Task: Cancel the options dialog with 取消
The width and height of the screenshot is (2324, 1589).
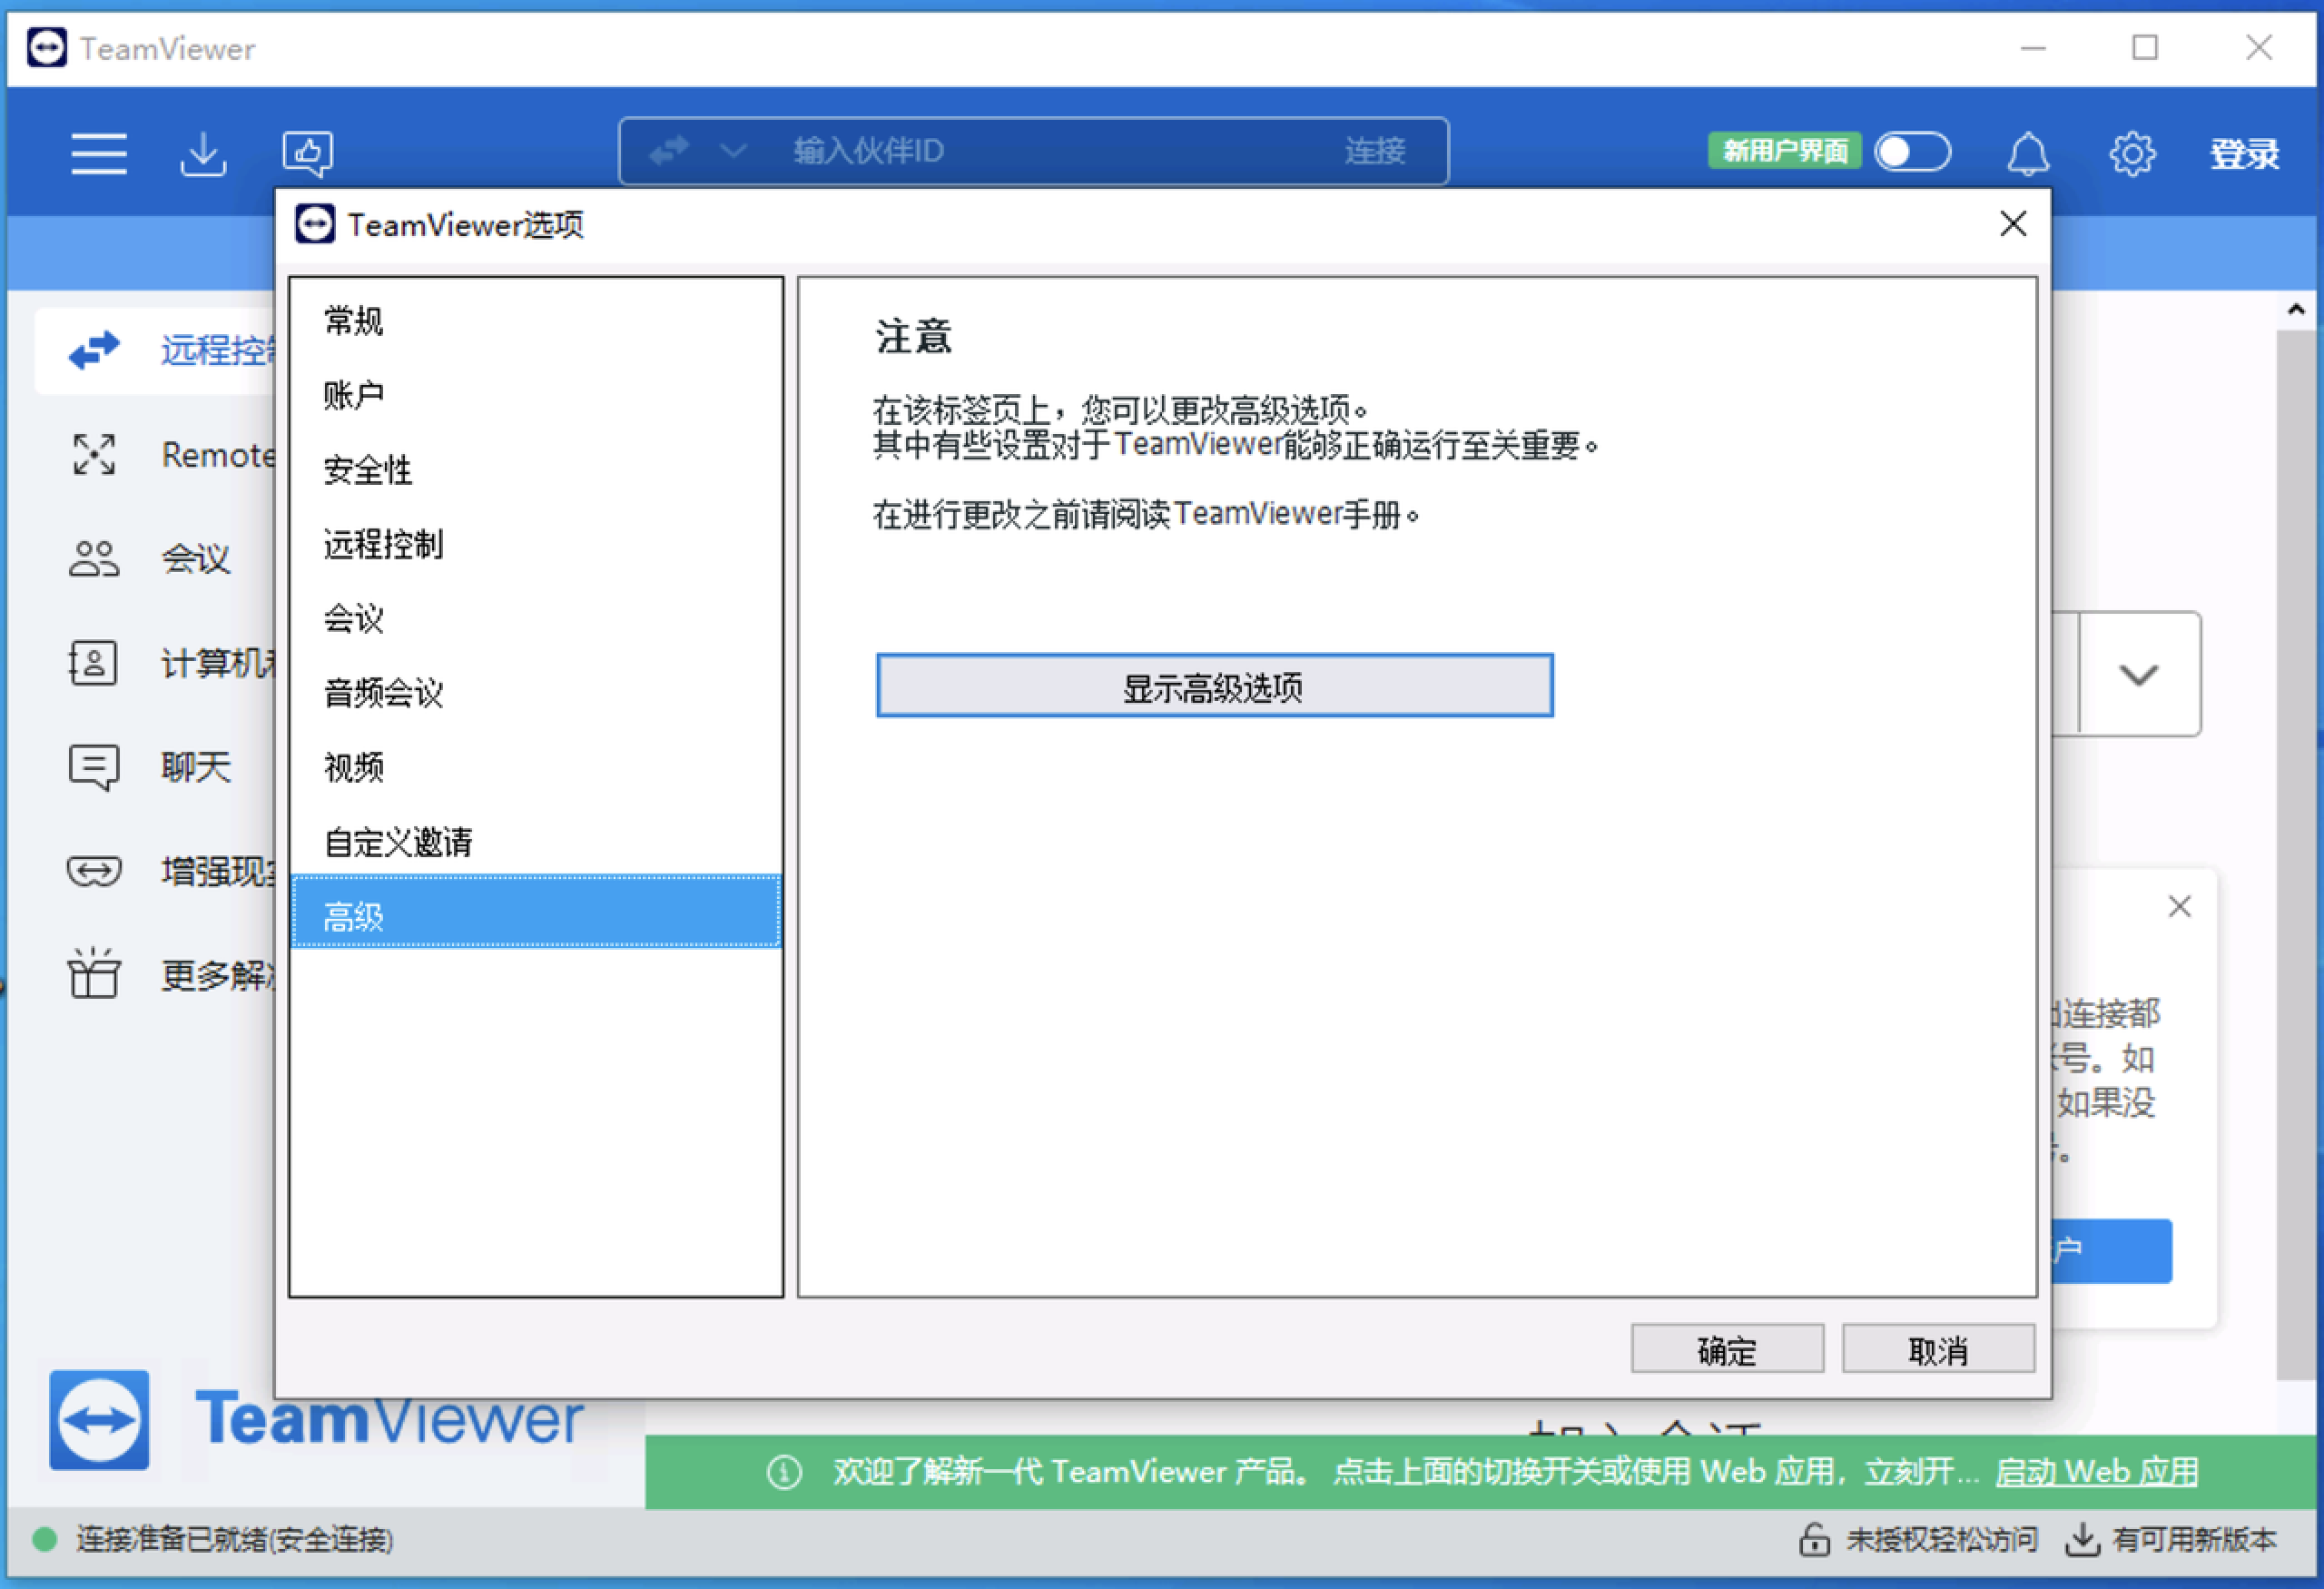Action: click(x=1937, y=1349)
